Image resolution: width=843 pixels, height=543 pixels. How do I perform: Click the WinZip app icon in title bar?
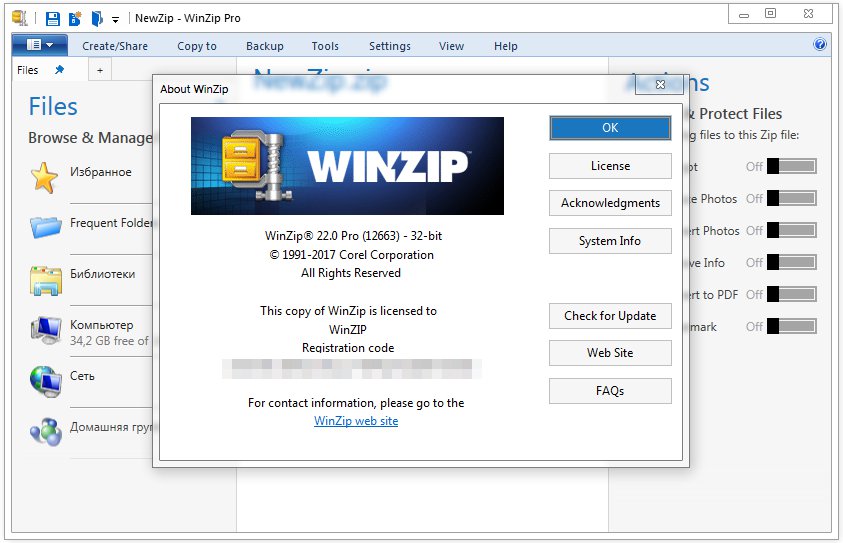[x=20, y=18]
